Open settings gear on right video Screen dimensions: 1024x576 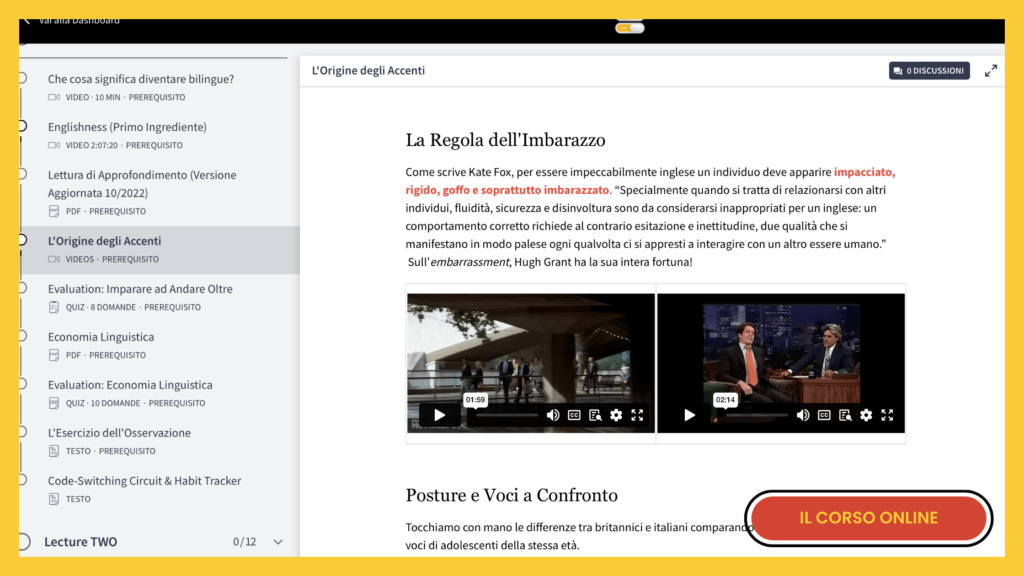click(x=866, y=415)
